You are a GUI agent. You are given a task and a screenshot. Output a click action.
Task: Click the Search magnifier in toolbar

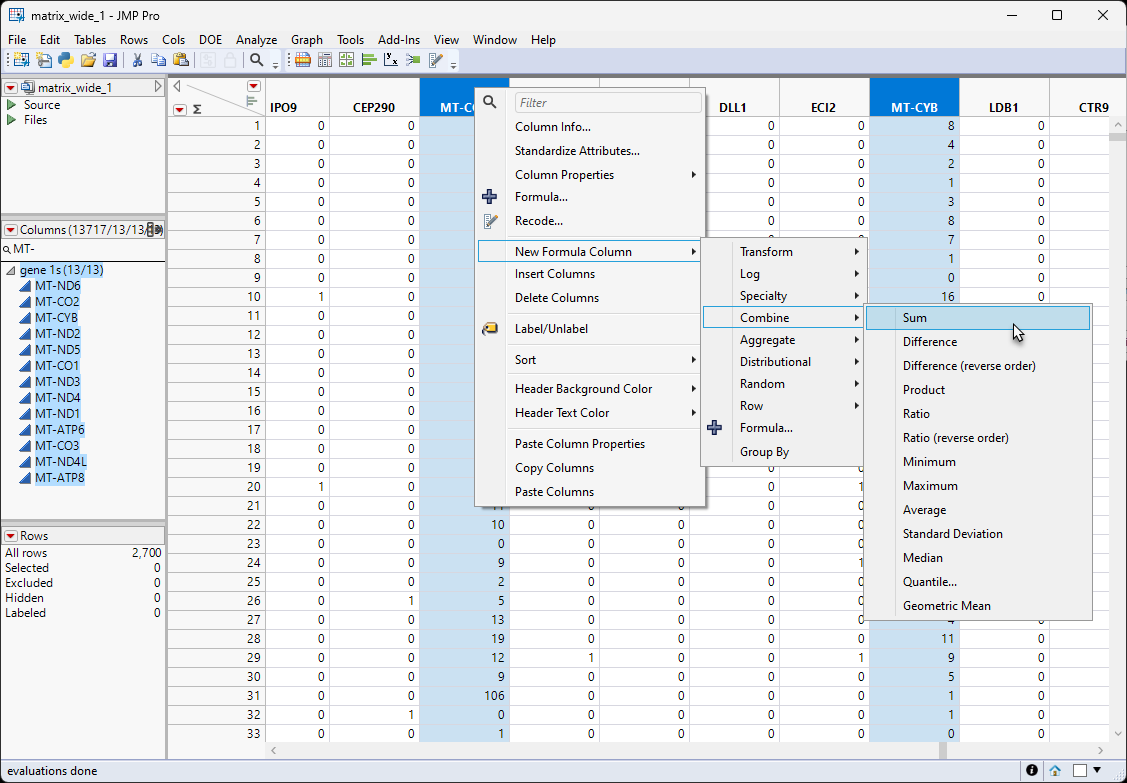pyautogui.click(x=257, y=60)
